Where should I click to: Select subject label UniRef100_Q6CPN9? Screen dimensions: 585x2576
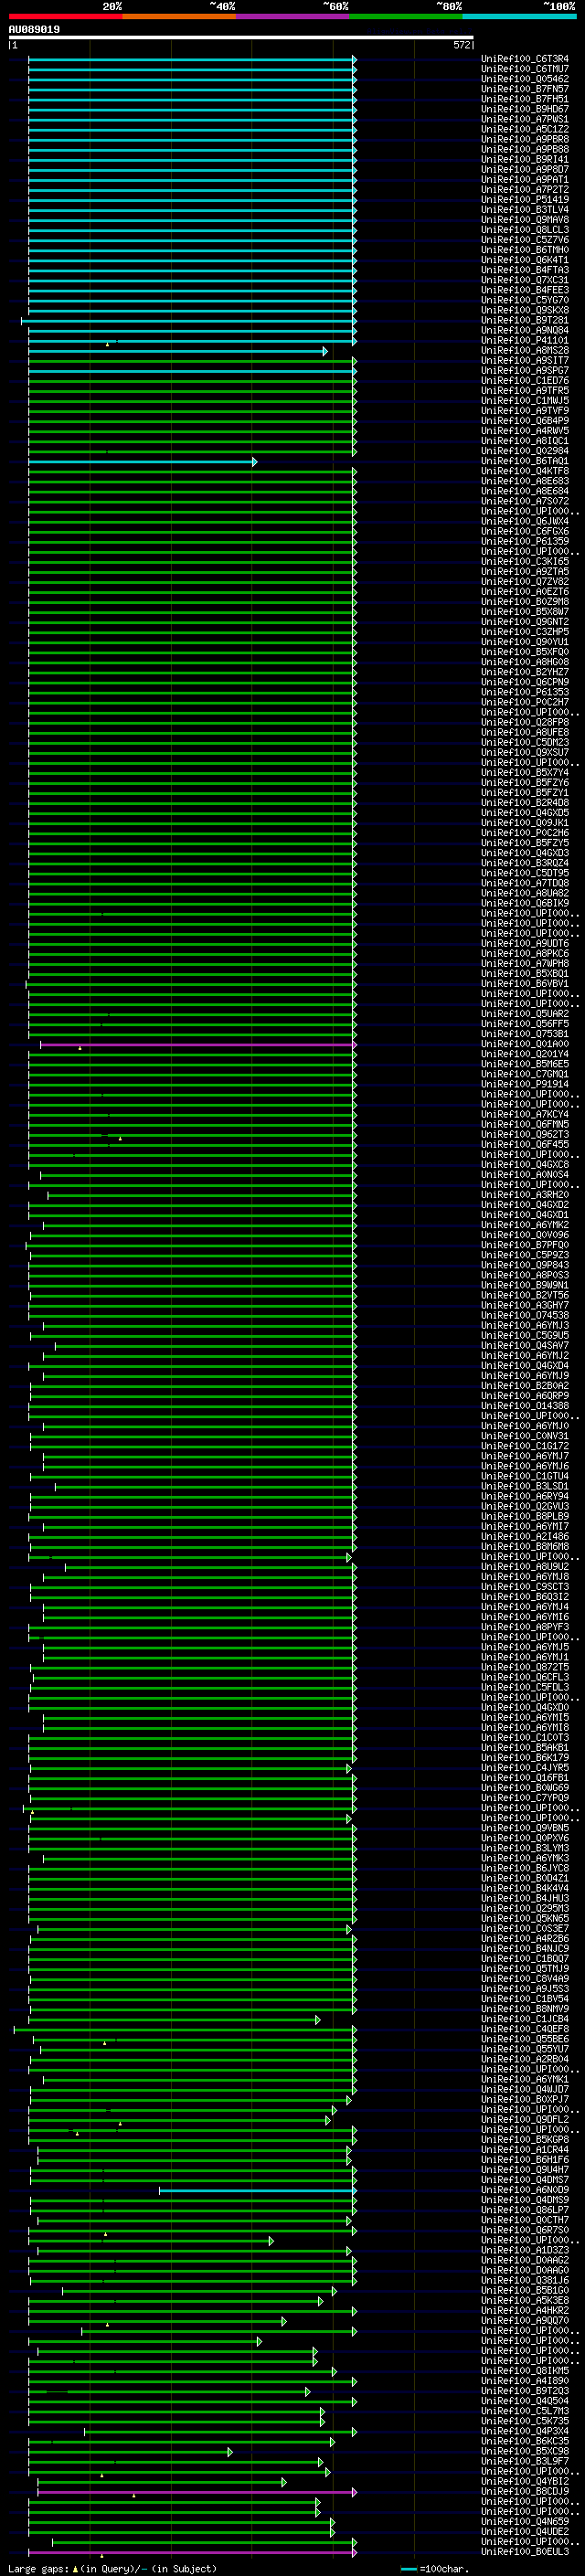[x=525, y=682]
